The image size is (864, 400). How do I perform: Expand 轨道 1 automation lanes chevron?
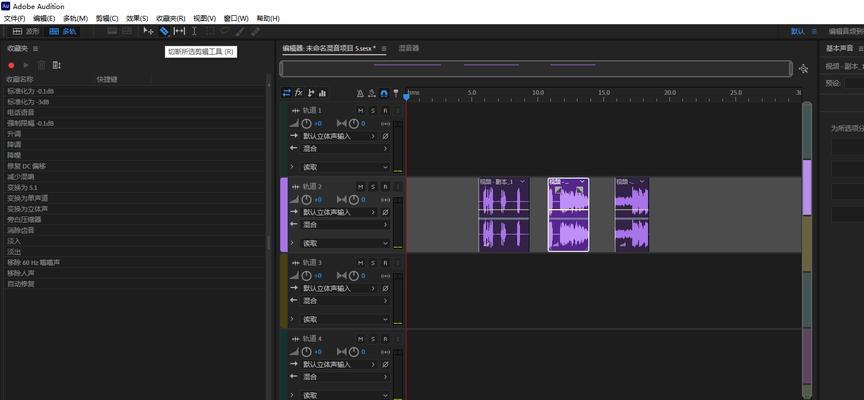click(292, 167)
